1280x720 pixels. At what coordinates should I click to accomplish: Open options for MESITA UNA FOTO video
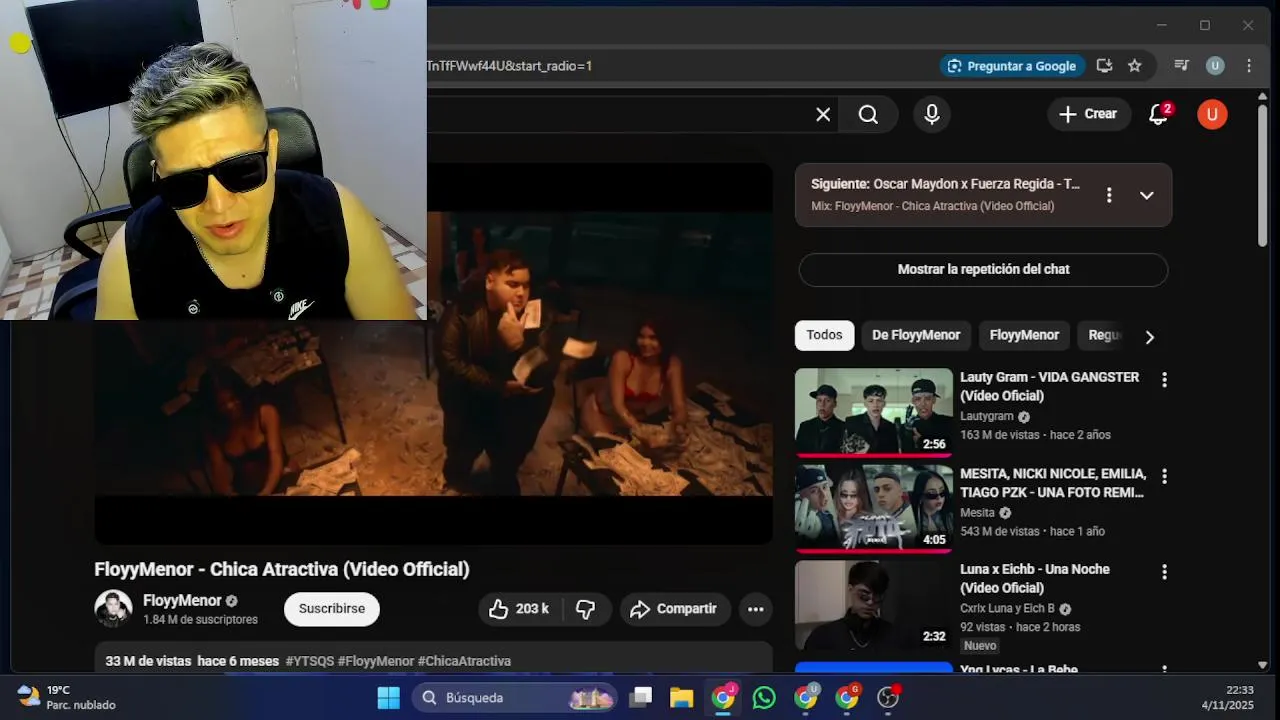(1164, 476)
